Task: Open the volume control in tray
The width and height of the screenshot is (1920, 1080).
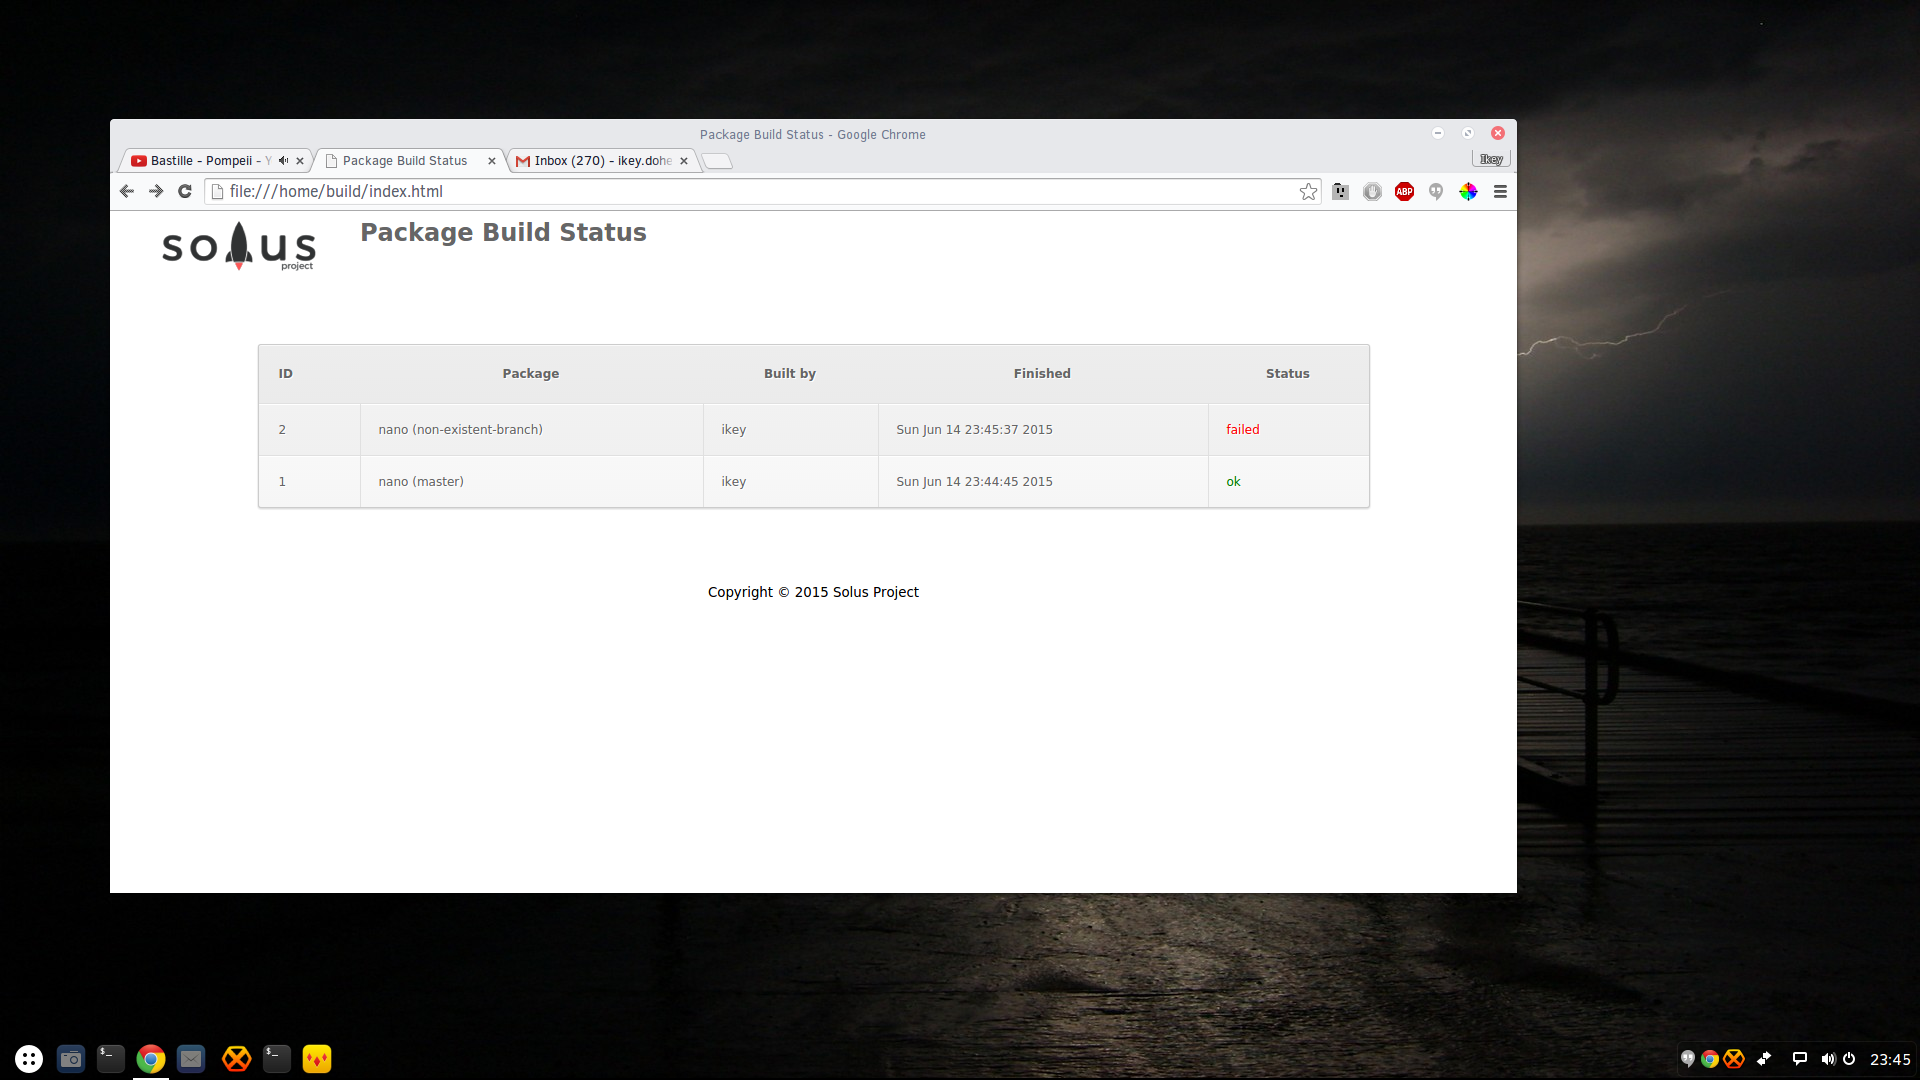Action: click(1828, 1058)
